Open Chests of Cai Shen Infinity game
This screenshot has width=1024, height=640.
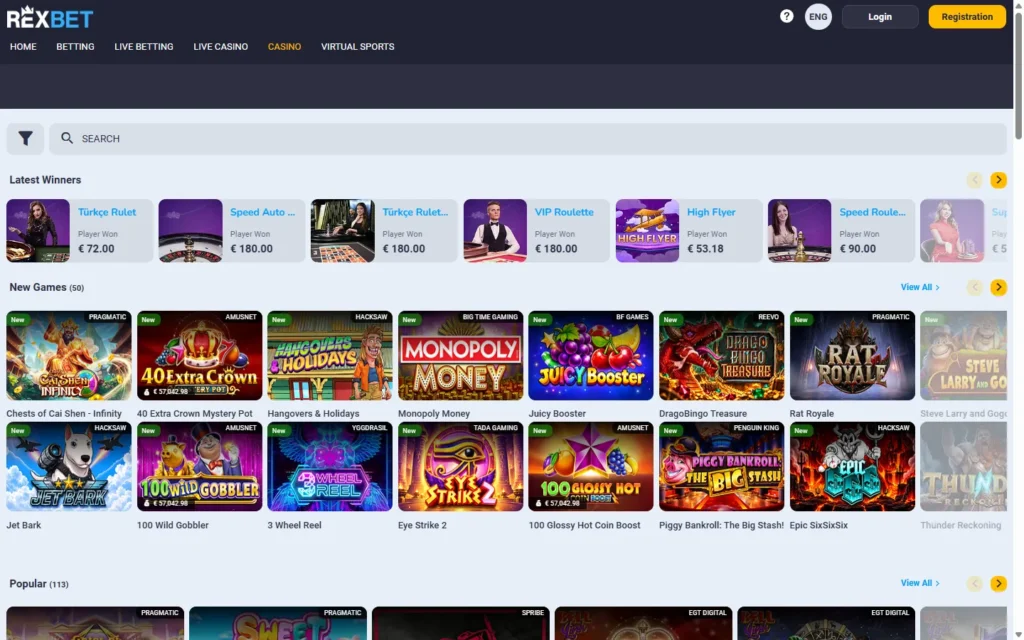(x=69, y=355)
